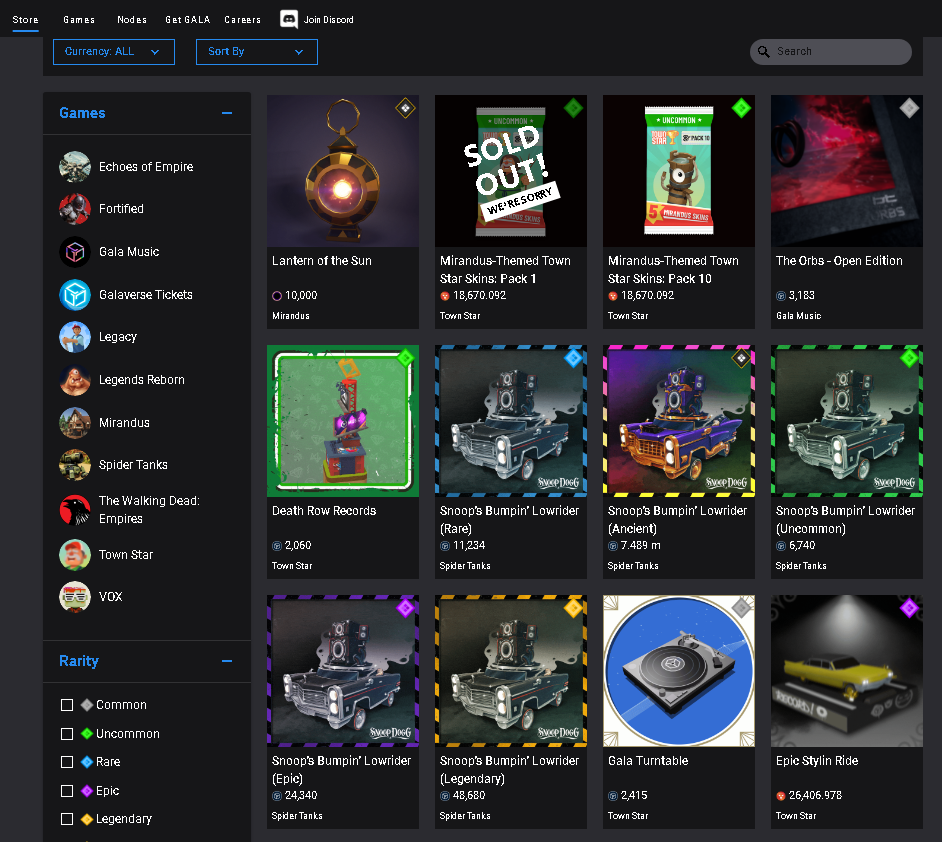Click the search magnifier icon

pyautogui.click(x=764, y=52)
